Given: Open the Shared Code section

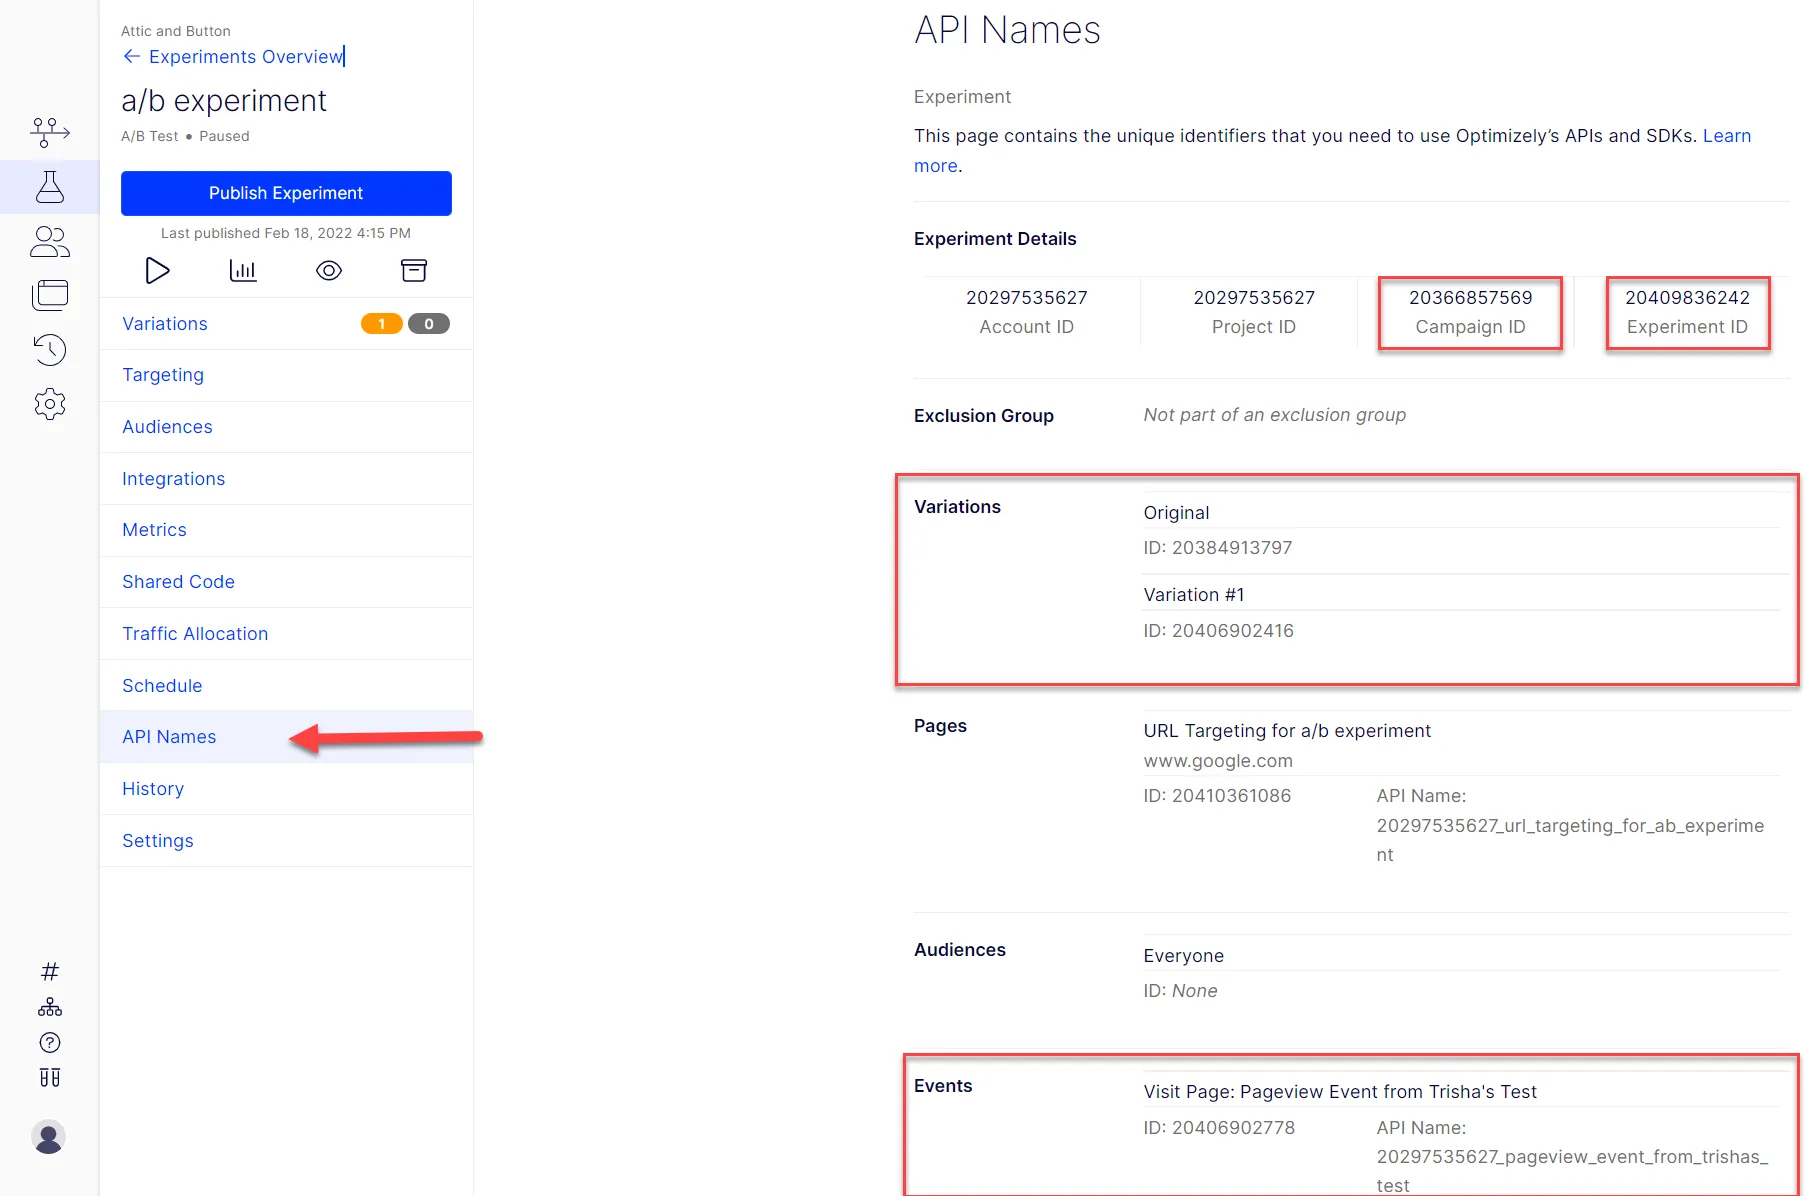Looking at the screenshot, I should point(286,582).
